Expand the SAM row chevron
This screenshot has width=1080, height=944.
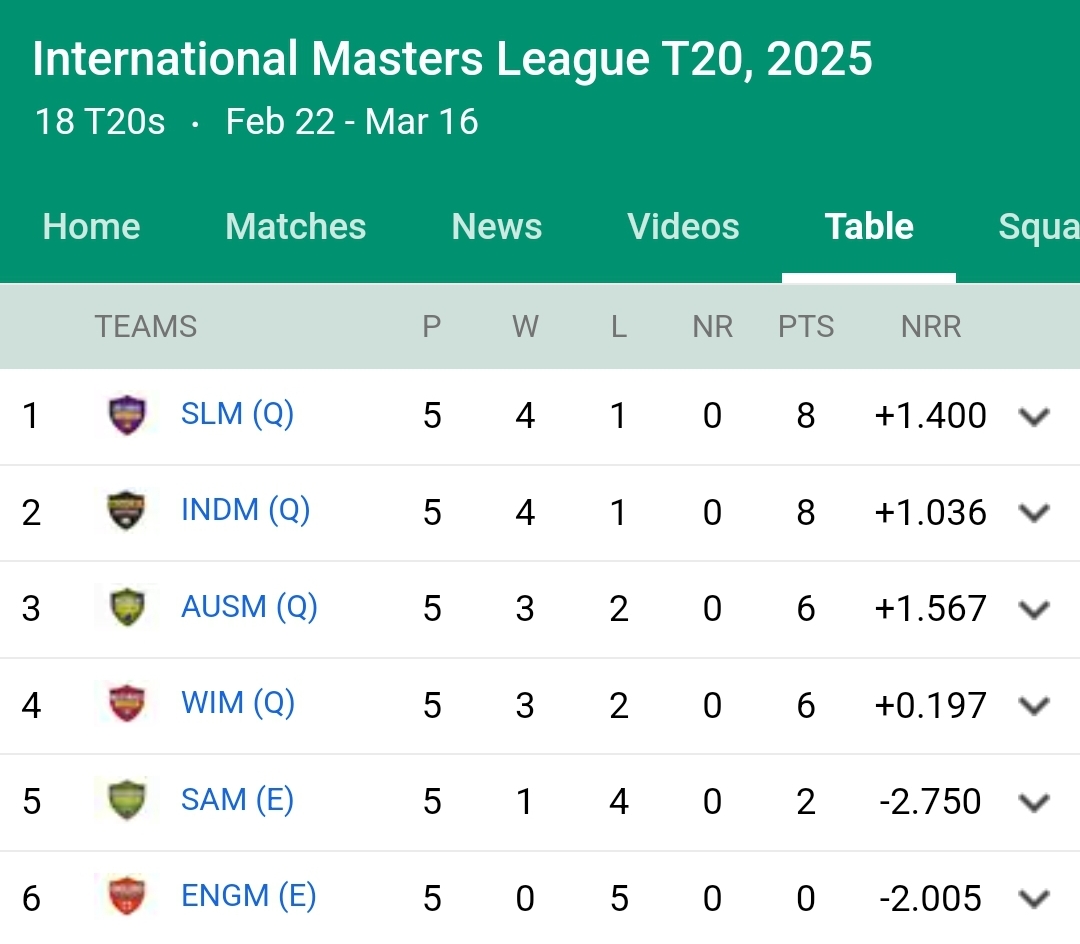click(1034, 802)
